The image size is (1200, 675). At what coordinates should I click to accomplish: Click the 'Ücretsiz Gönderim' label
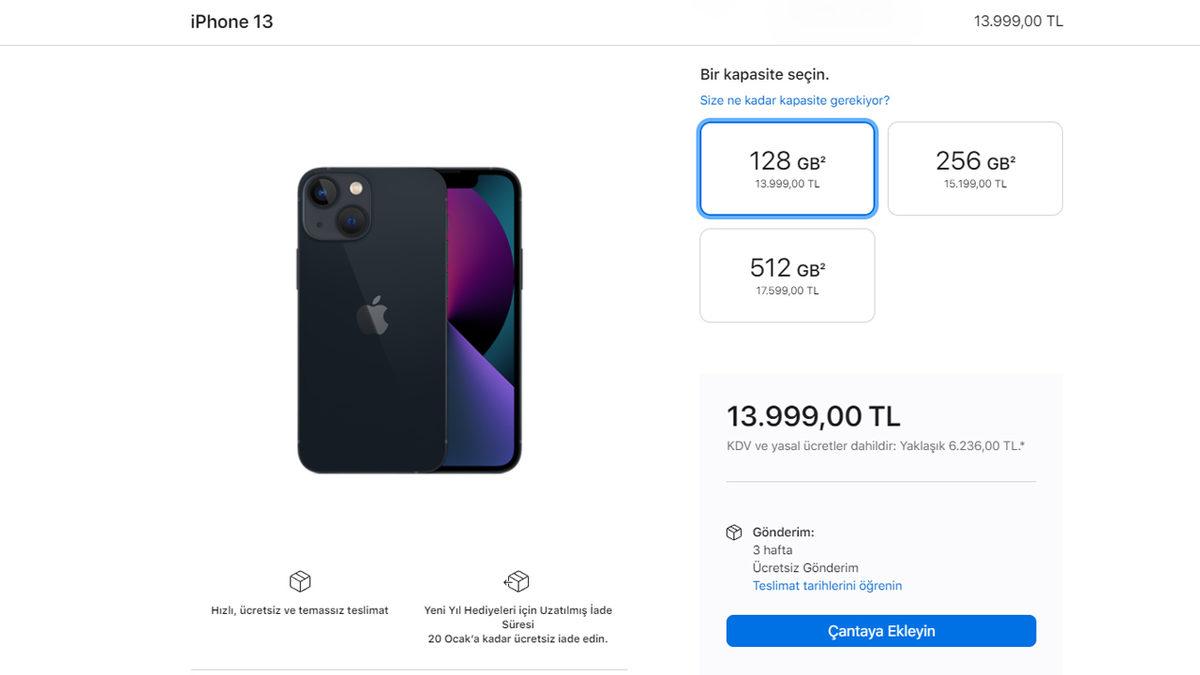click(x=806, y=567)
